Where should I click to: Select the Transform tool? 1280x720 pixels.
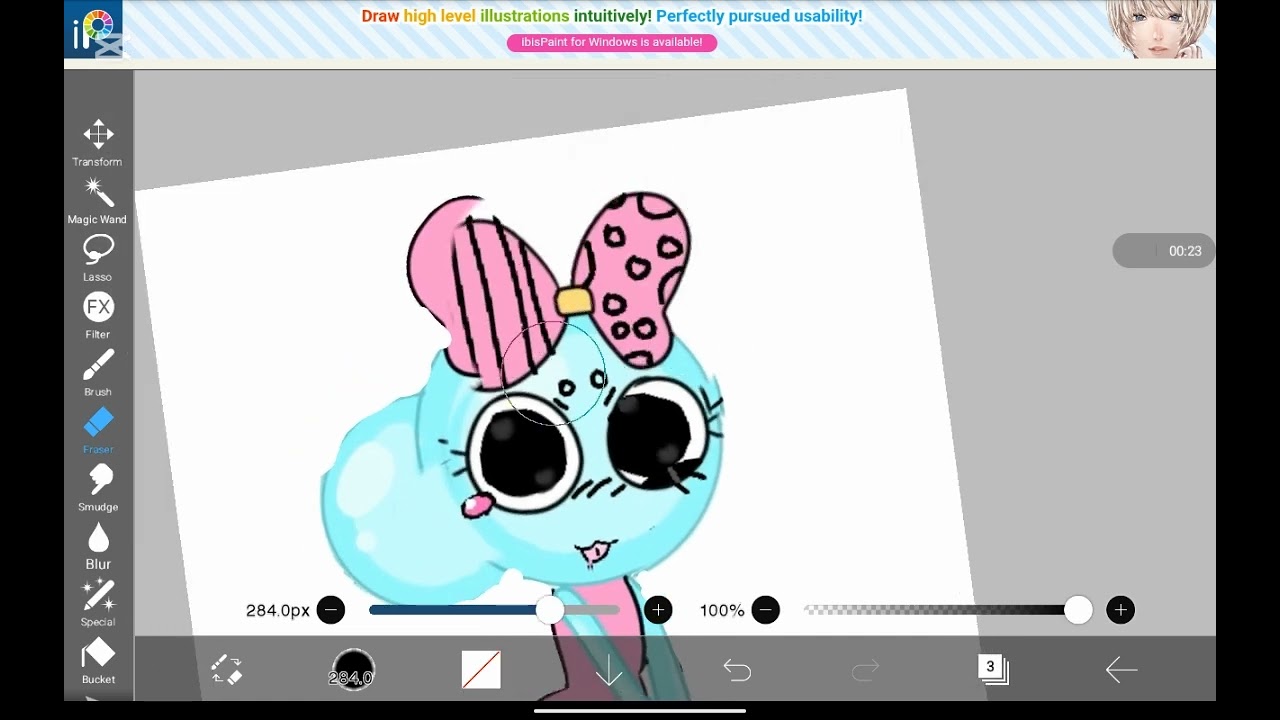click(x=98, y=143)
